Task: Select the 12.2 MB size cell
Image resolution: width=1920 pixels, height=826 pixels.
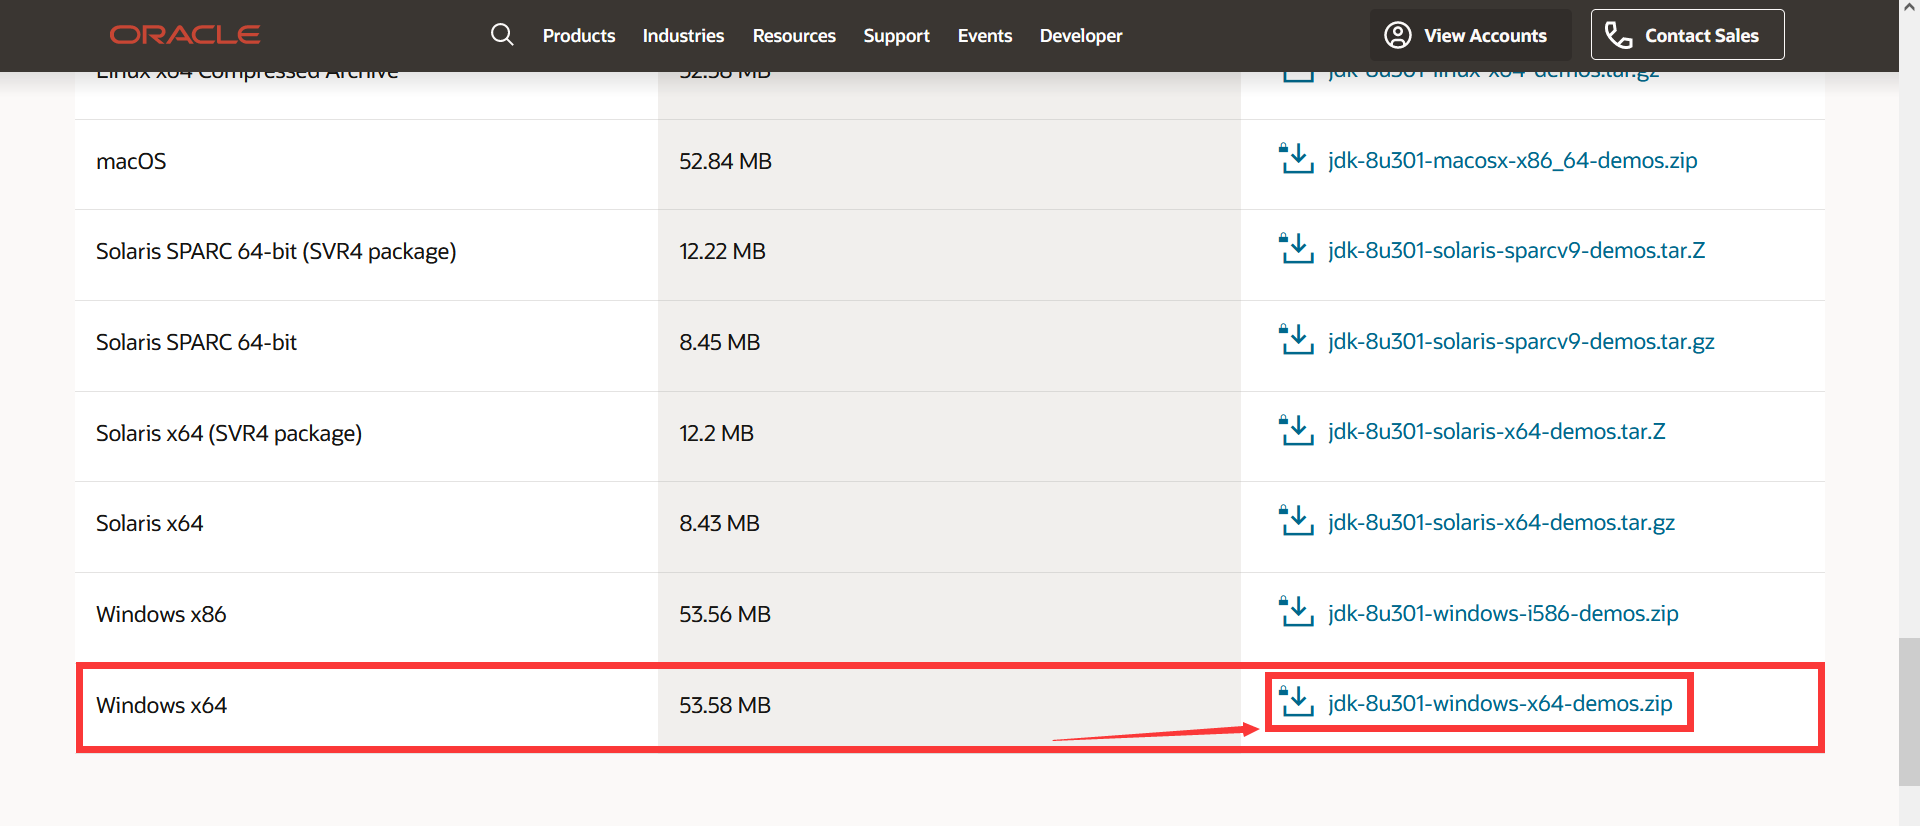Action: 716,433
